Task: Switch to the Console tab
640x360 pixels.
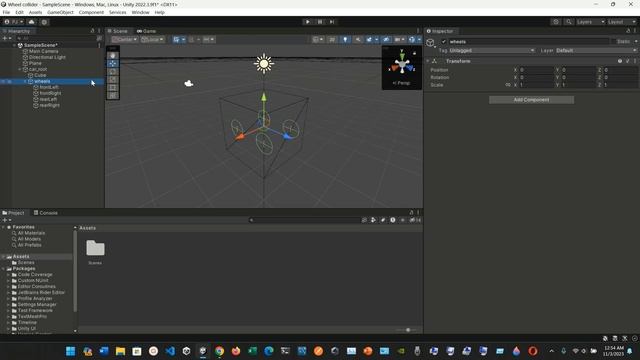Action: (46, 213)
